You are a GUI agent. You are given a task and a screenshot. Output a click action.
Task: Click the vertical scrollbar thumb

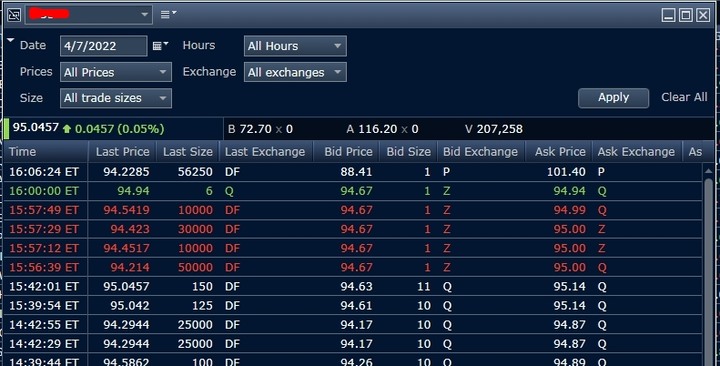coord(709,271)
